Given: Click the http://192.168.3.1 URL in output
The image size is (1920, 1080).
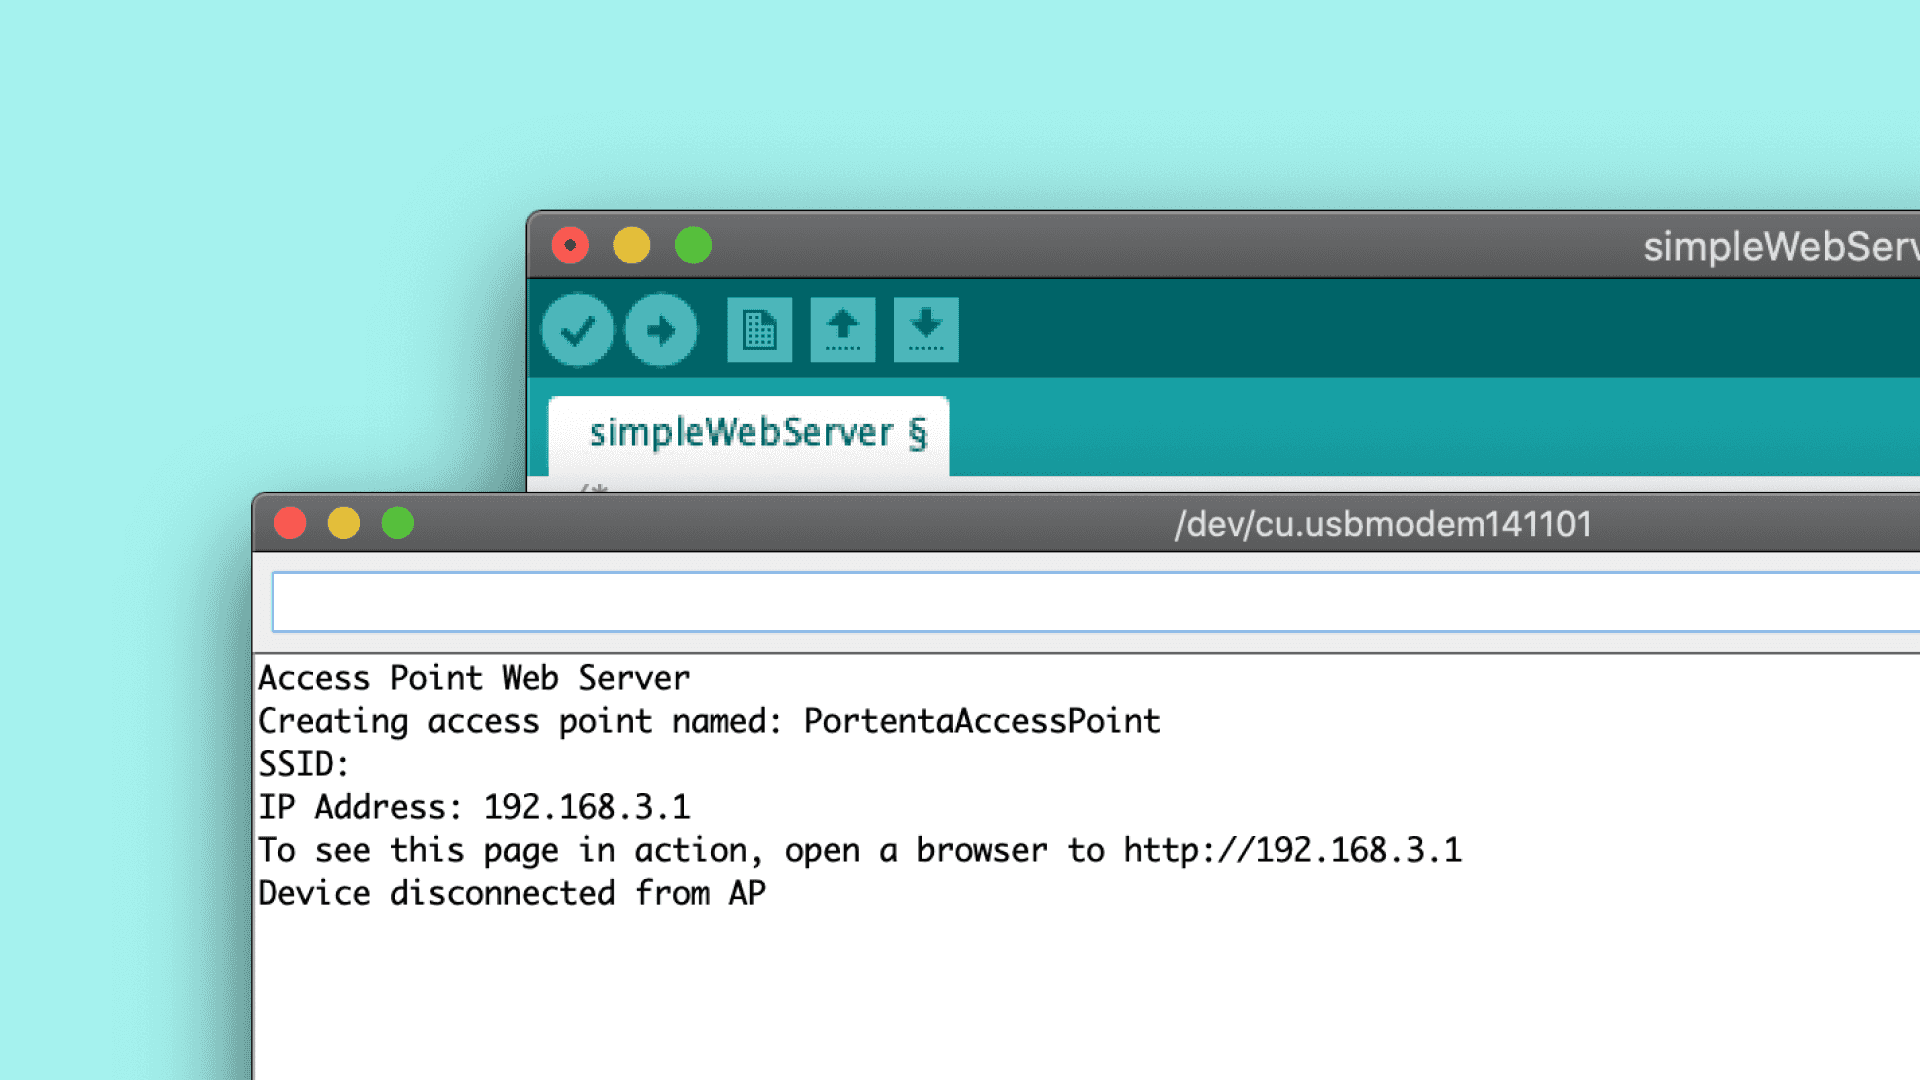Looking at the screenshot, I should tap(1292, 851).
